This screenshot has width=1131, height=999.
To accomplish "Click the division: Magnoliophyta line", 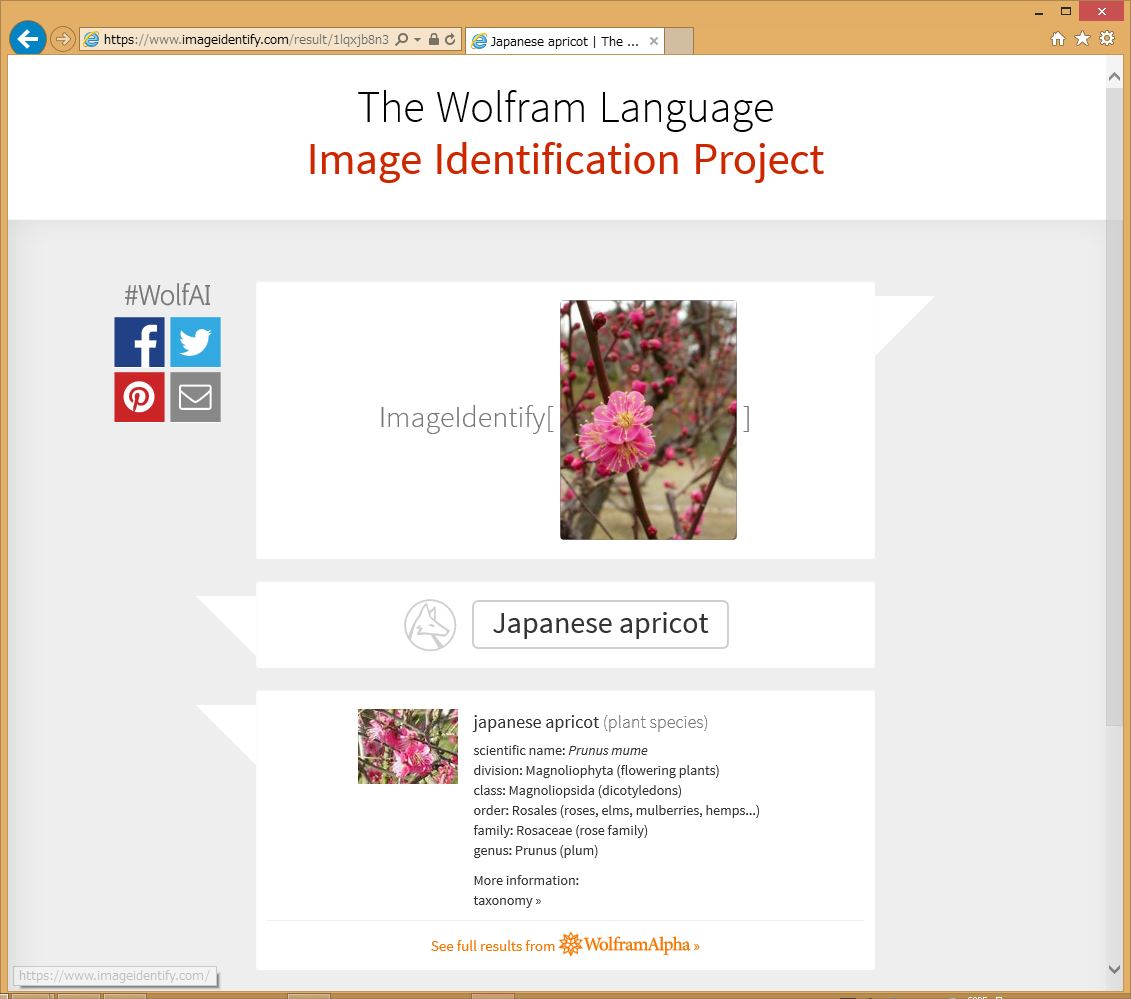I will coord(596,770).
